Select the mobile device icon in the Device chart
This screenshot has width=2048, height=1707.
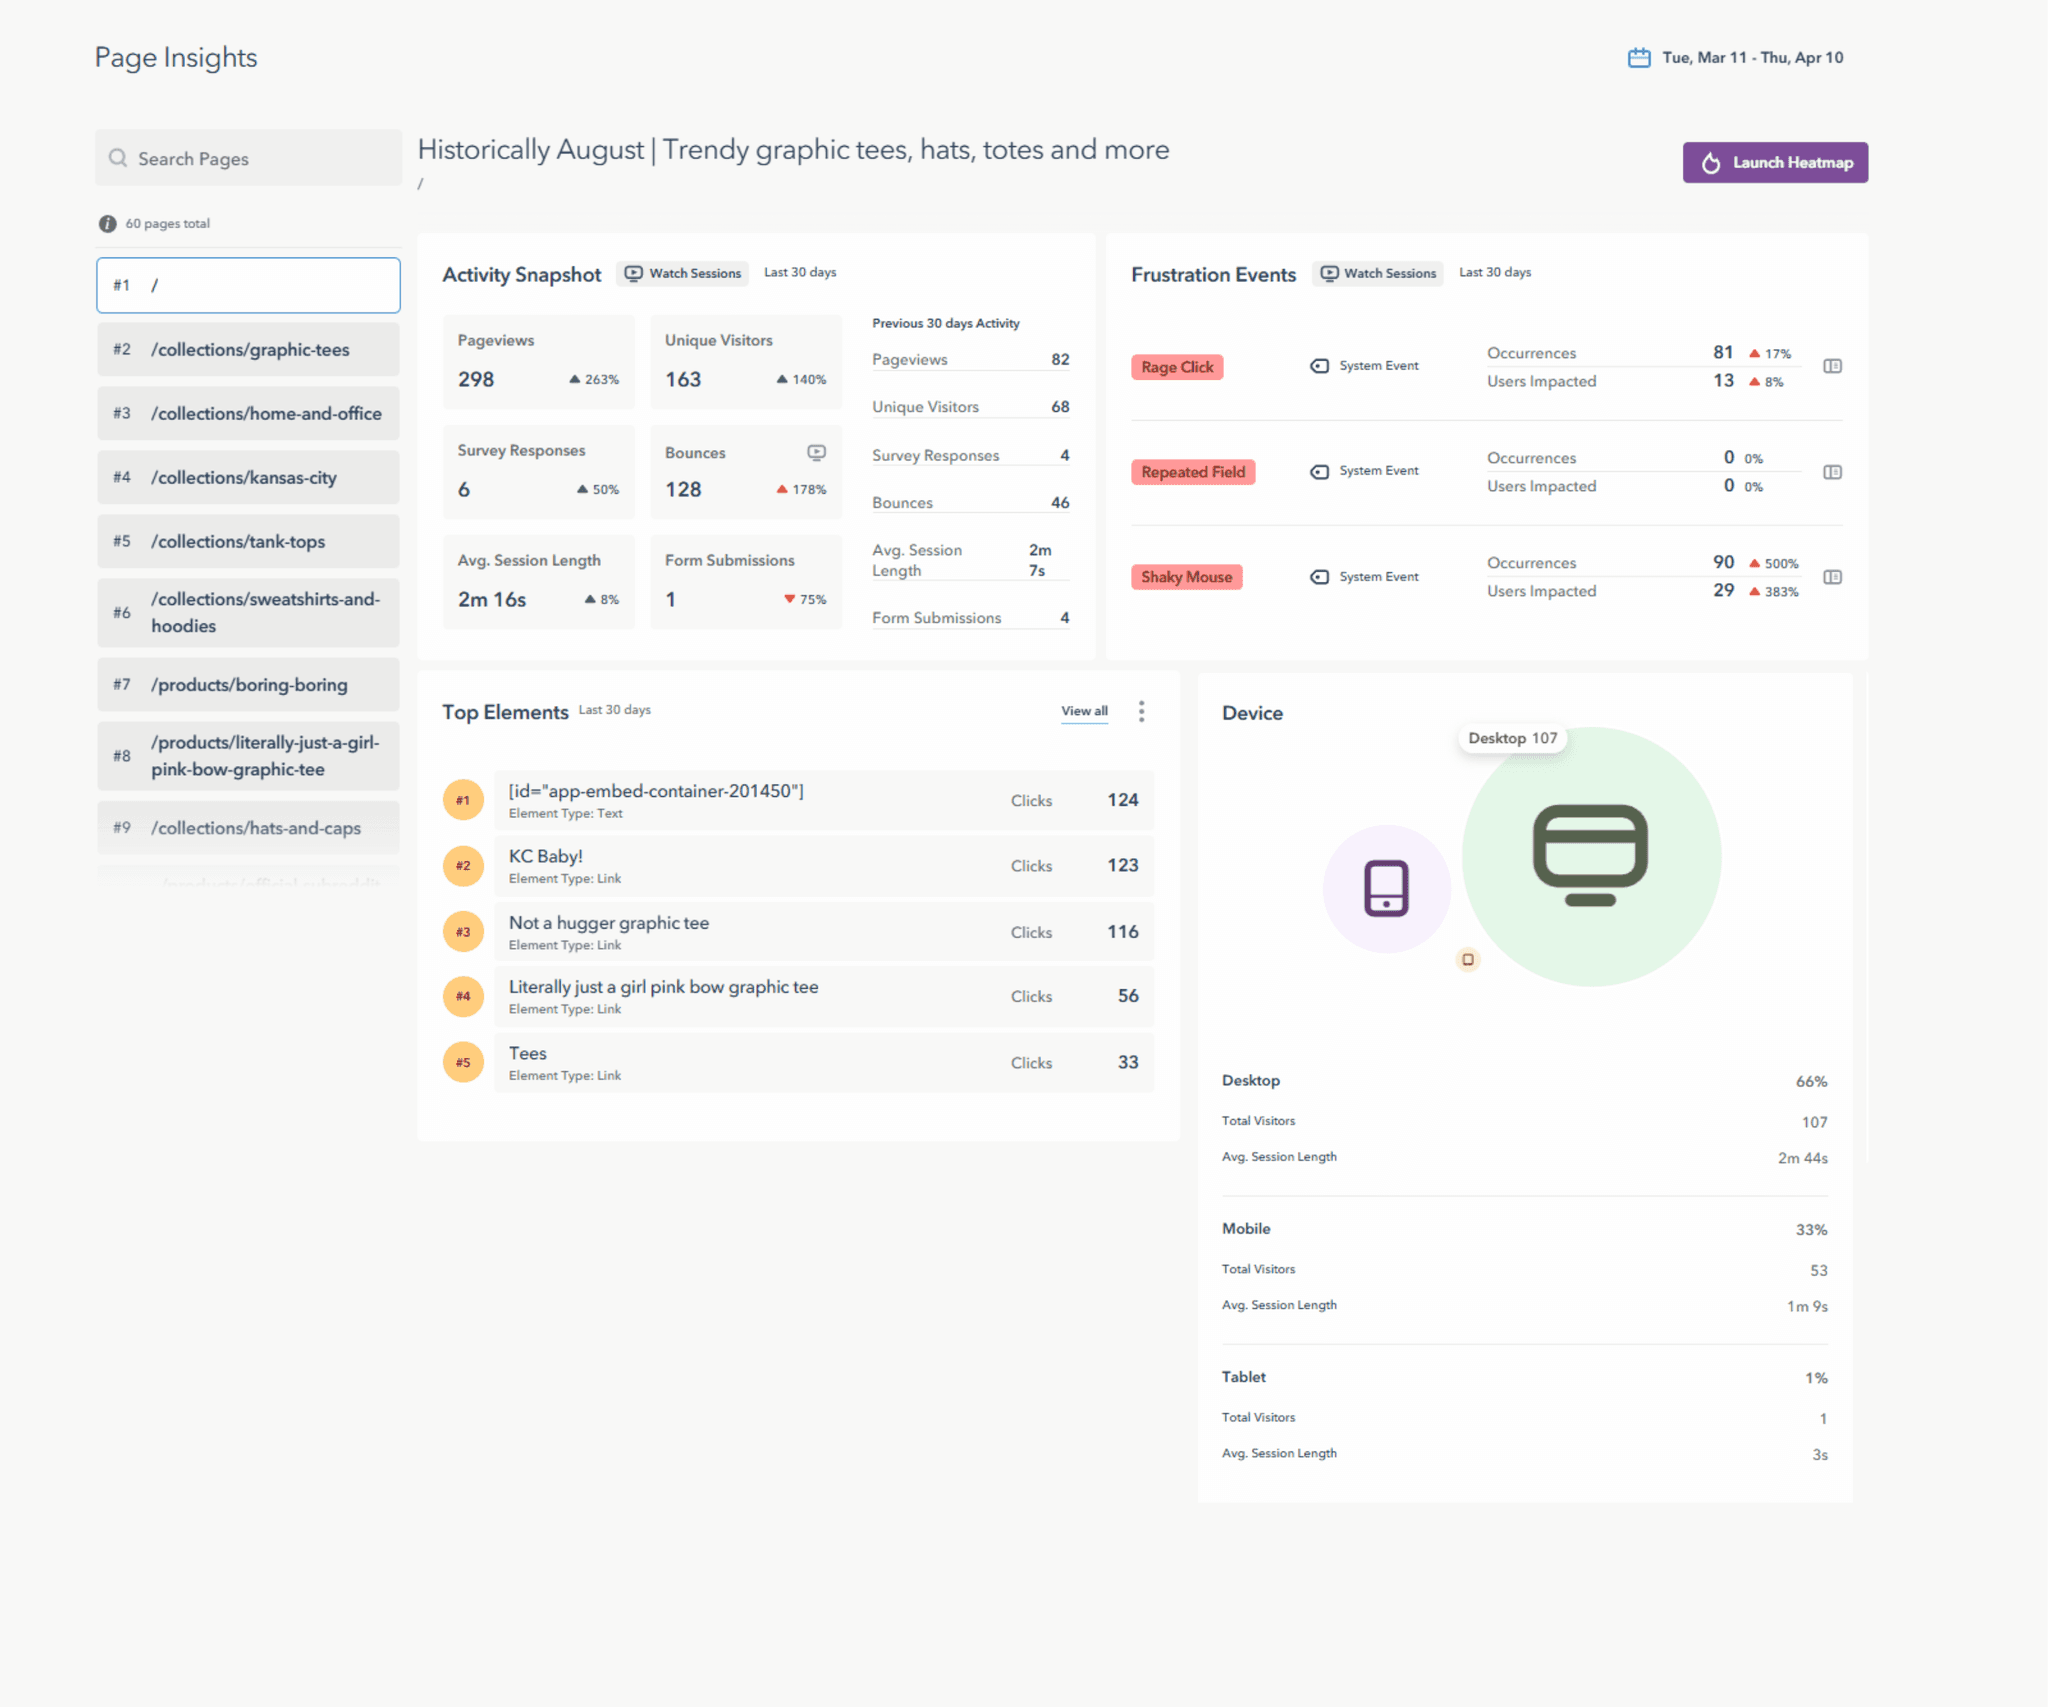(x=1386, y=888)
